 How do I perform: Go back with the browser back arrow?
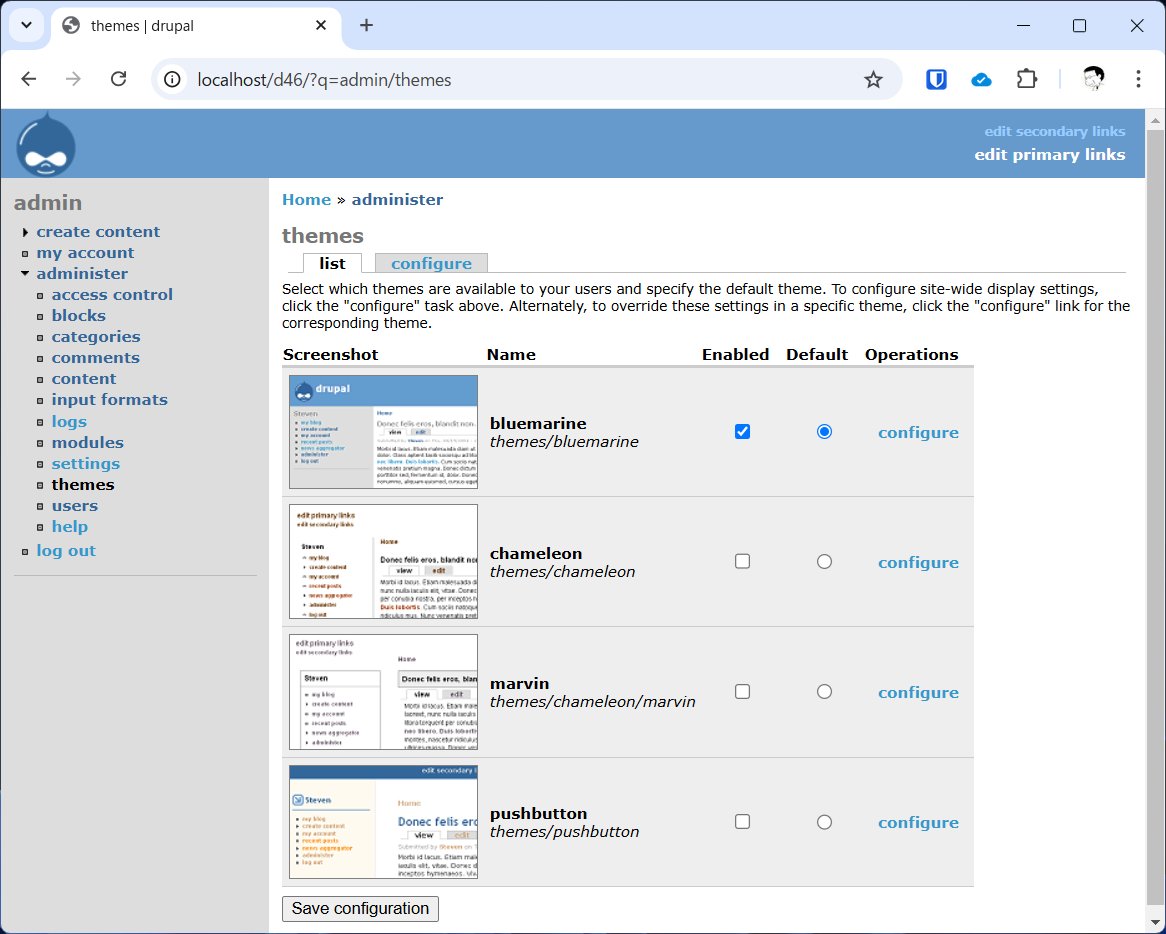tap(28, 79)
